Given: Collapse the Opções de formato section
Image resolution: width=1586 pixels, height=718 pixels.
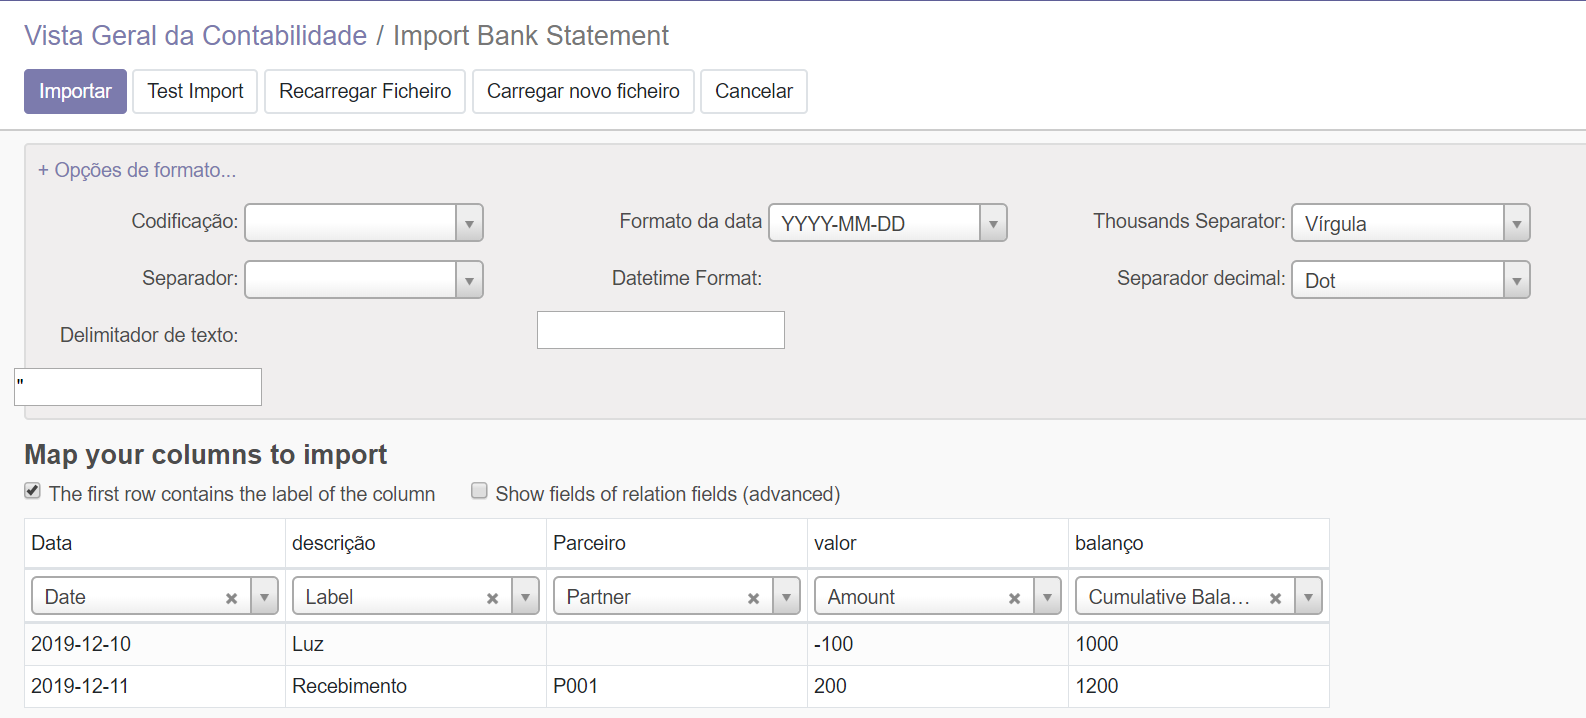Looking at the screenshot, I should coord(137,170).
